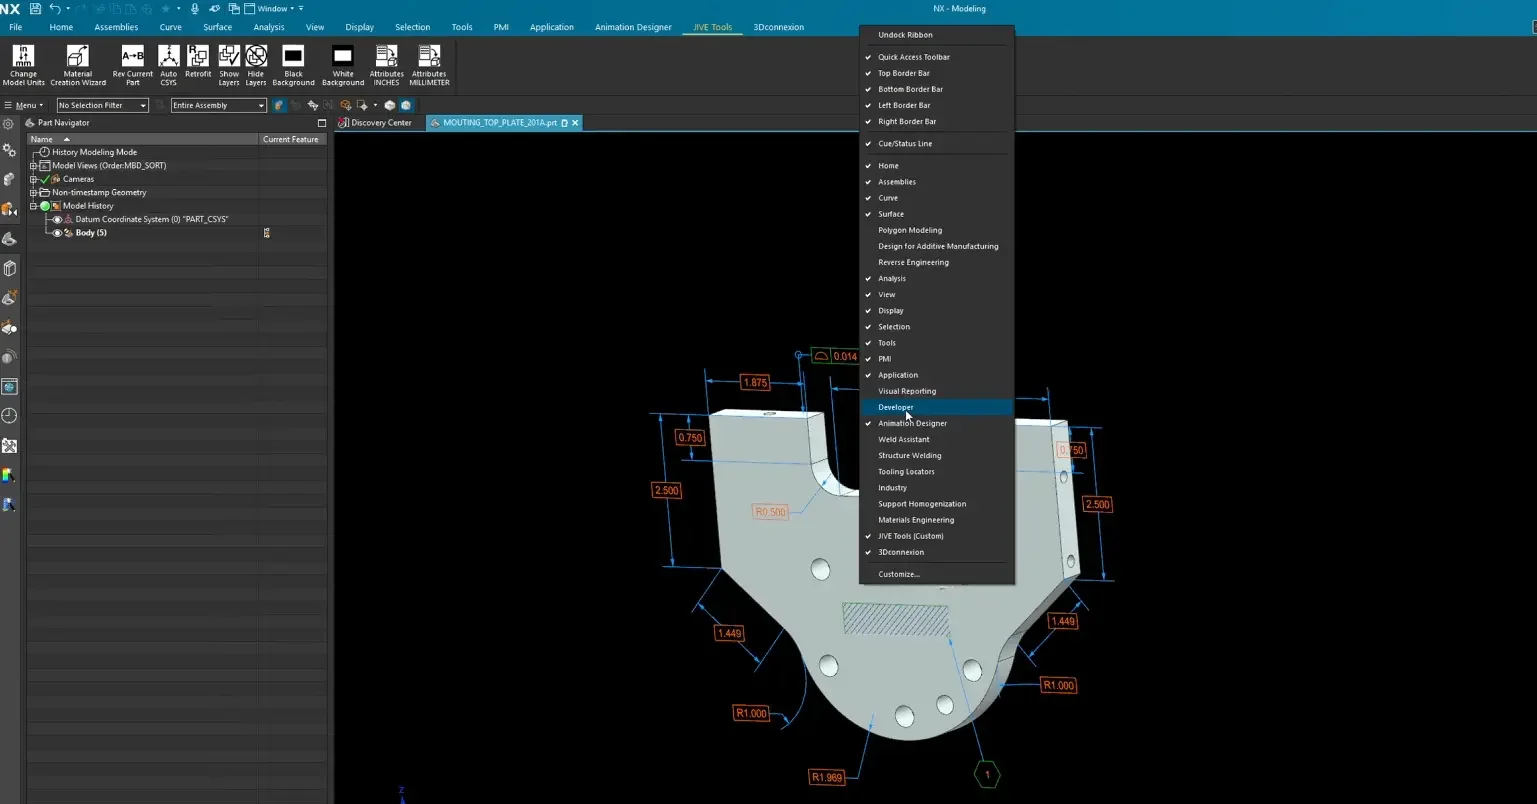The height and width of the screenshot is (804, 1537).
Task: Hide Body (5) using its eye icon
Action: (x=57, y=233)
